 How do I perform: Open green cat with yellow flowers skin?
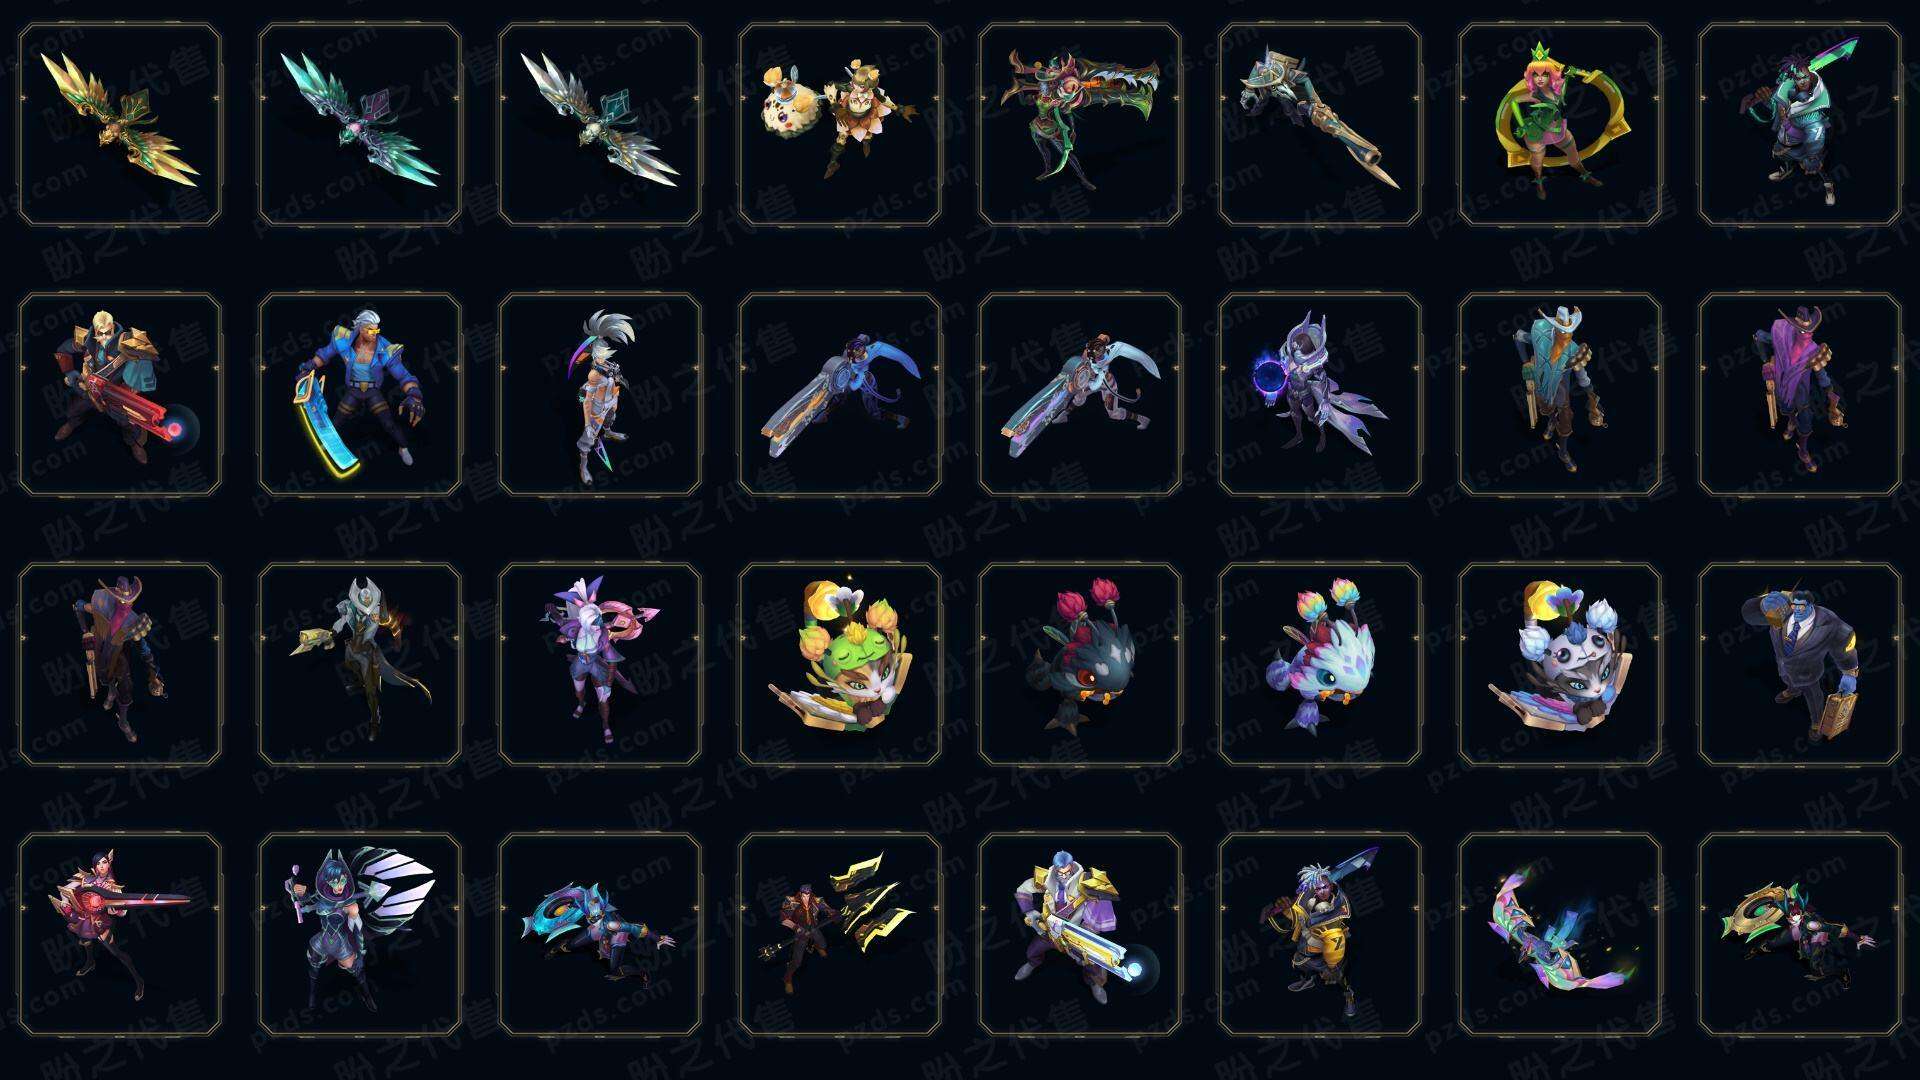pos(840,664)
